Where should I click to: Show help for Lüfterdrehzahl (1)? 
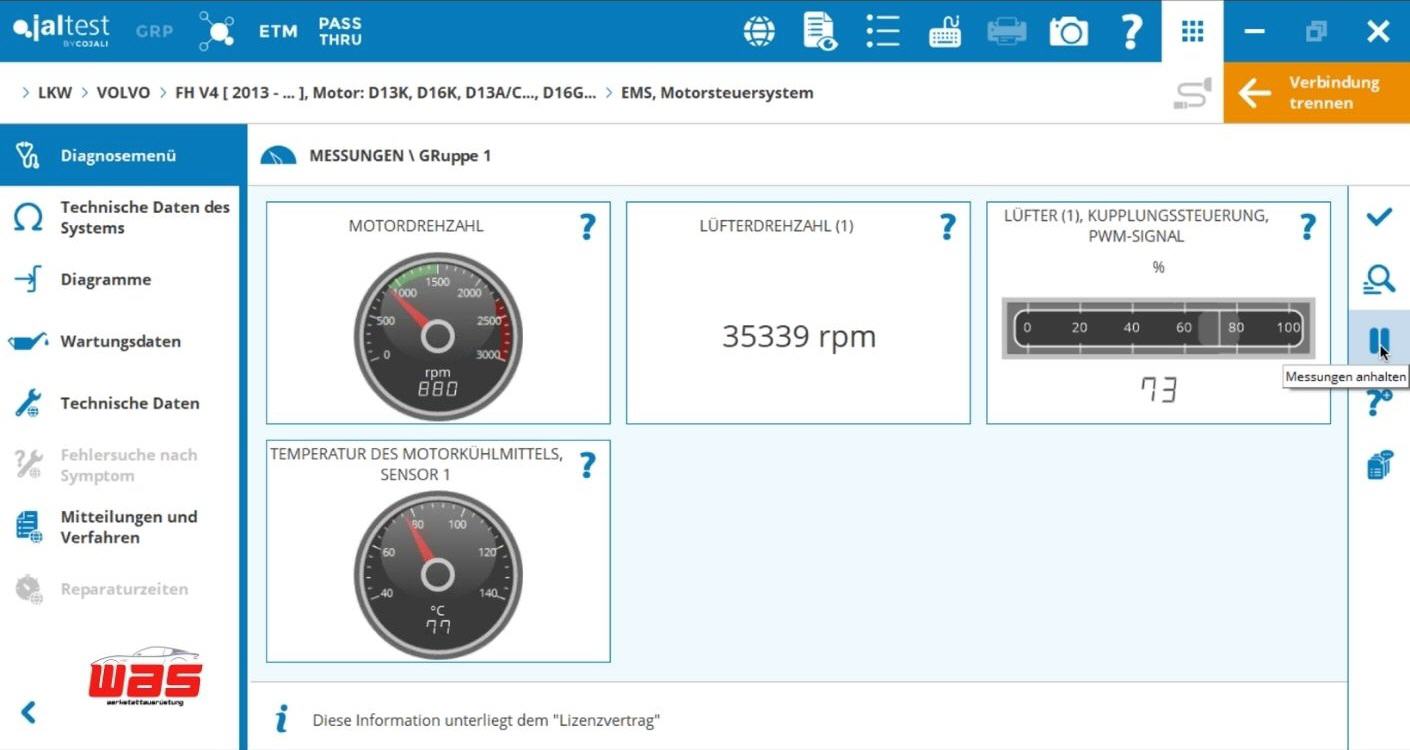(947, 227)
